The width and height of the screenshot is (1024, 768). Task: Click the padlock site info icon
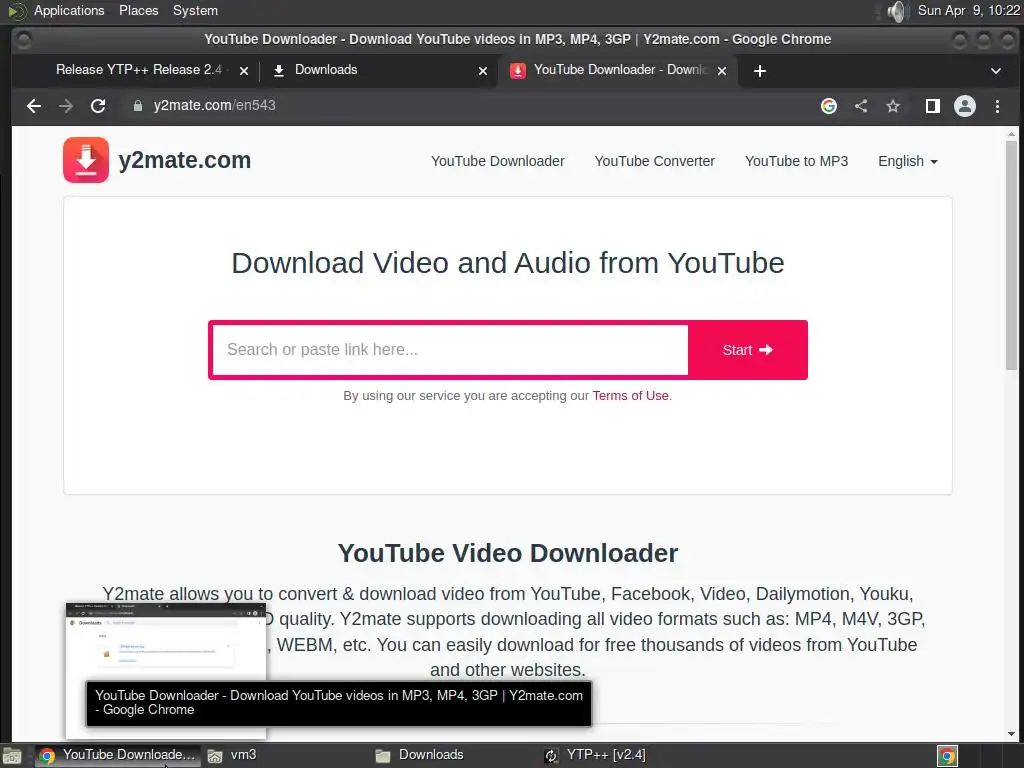click(138, 106)
